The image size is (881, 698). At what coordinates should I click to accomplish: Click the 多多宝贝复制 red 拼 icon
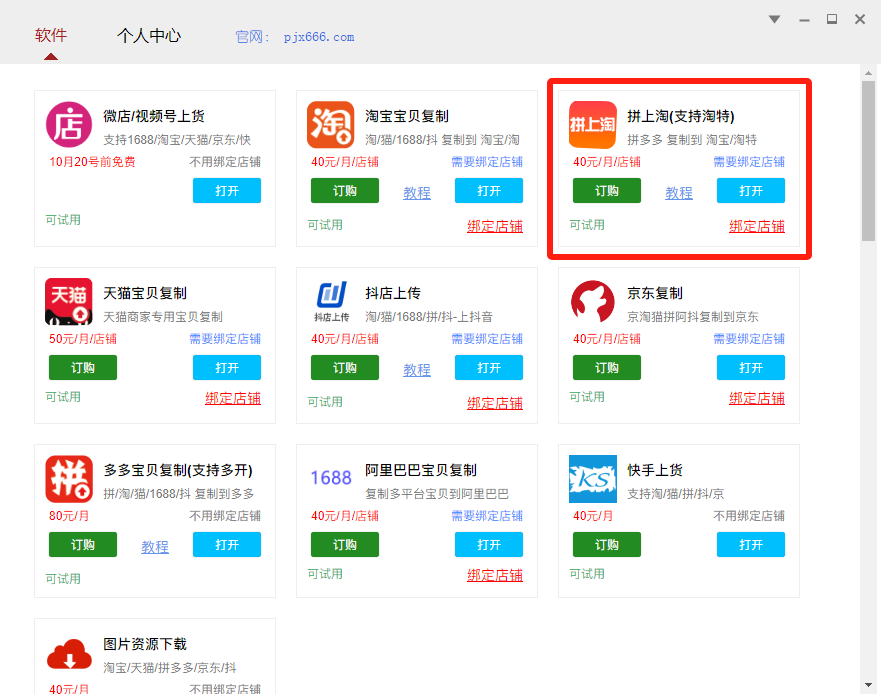[69, 479]
